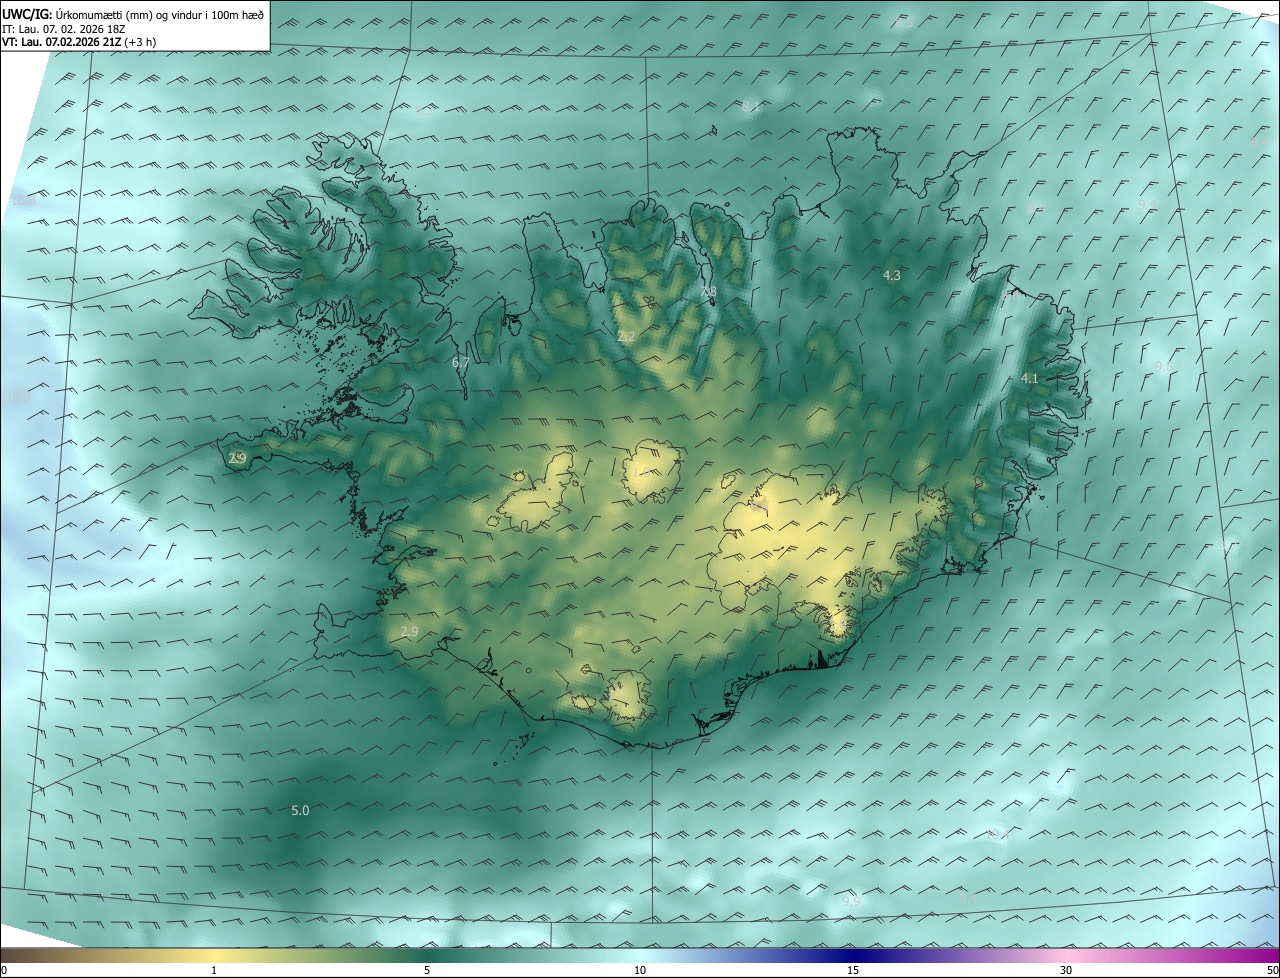
Task: Click the 7.8 value label
Action: coord(708,292)
